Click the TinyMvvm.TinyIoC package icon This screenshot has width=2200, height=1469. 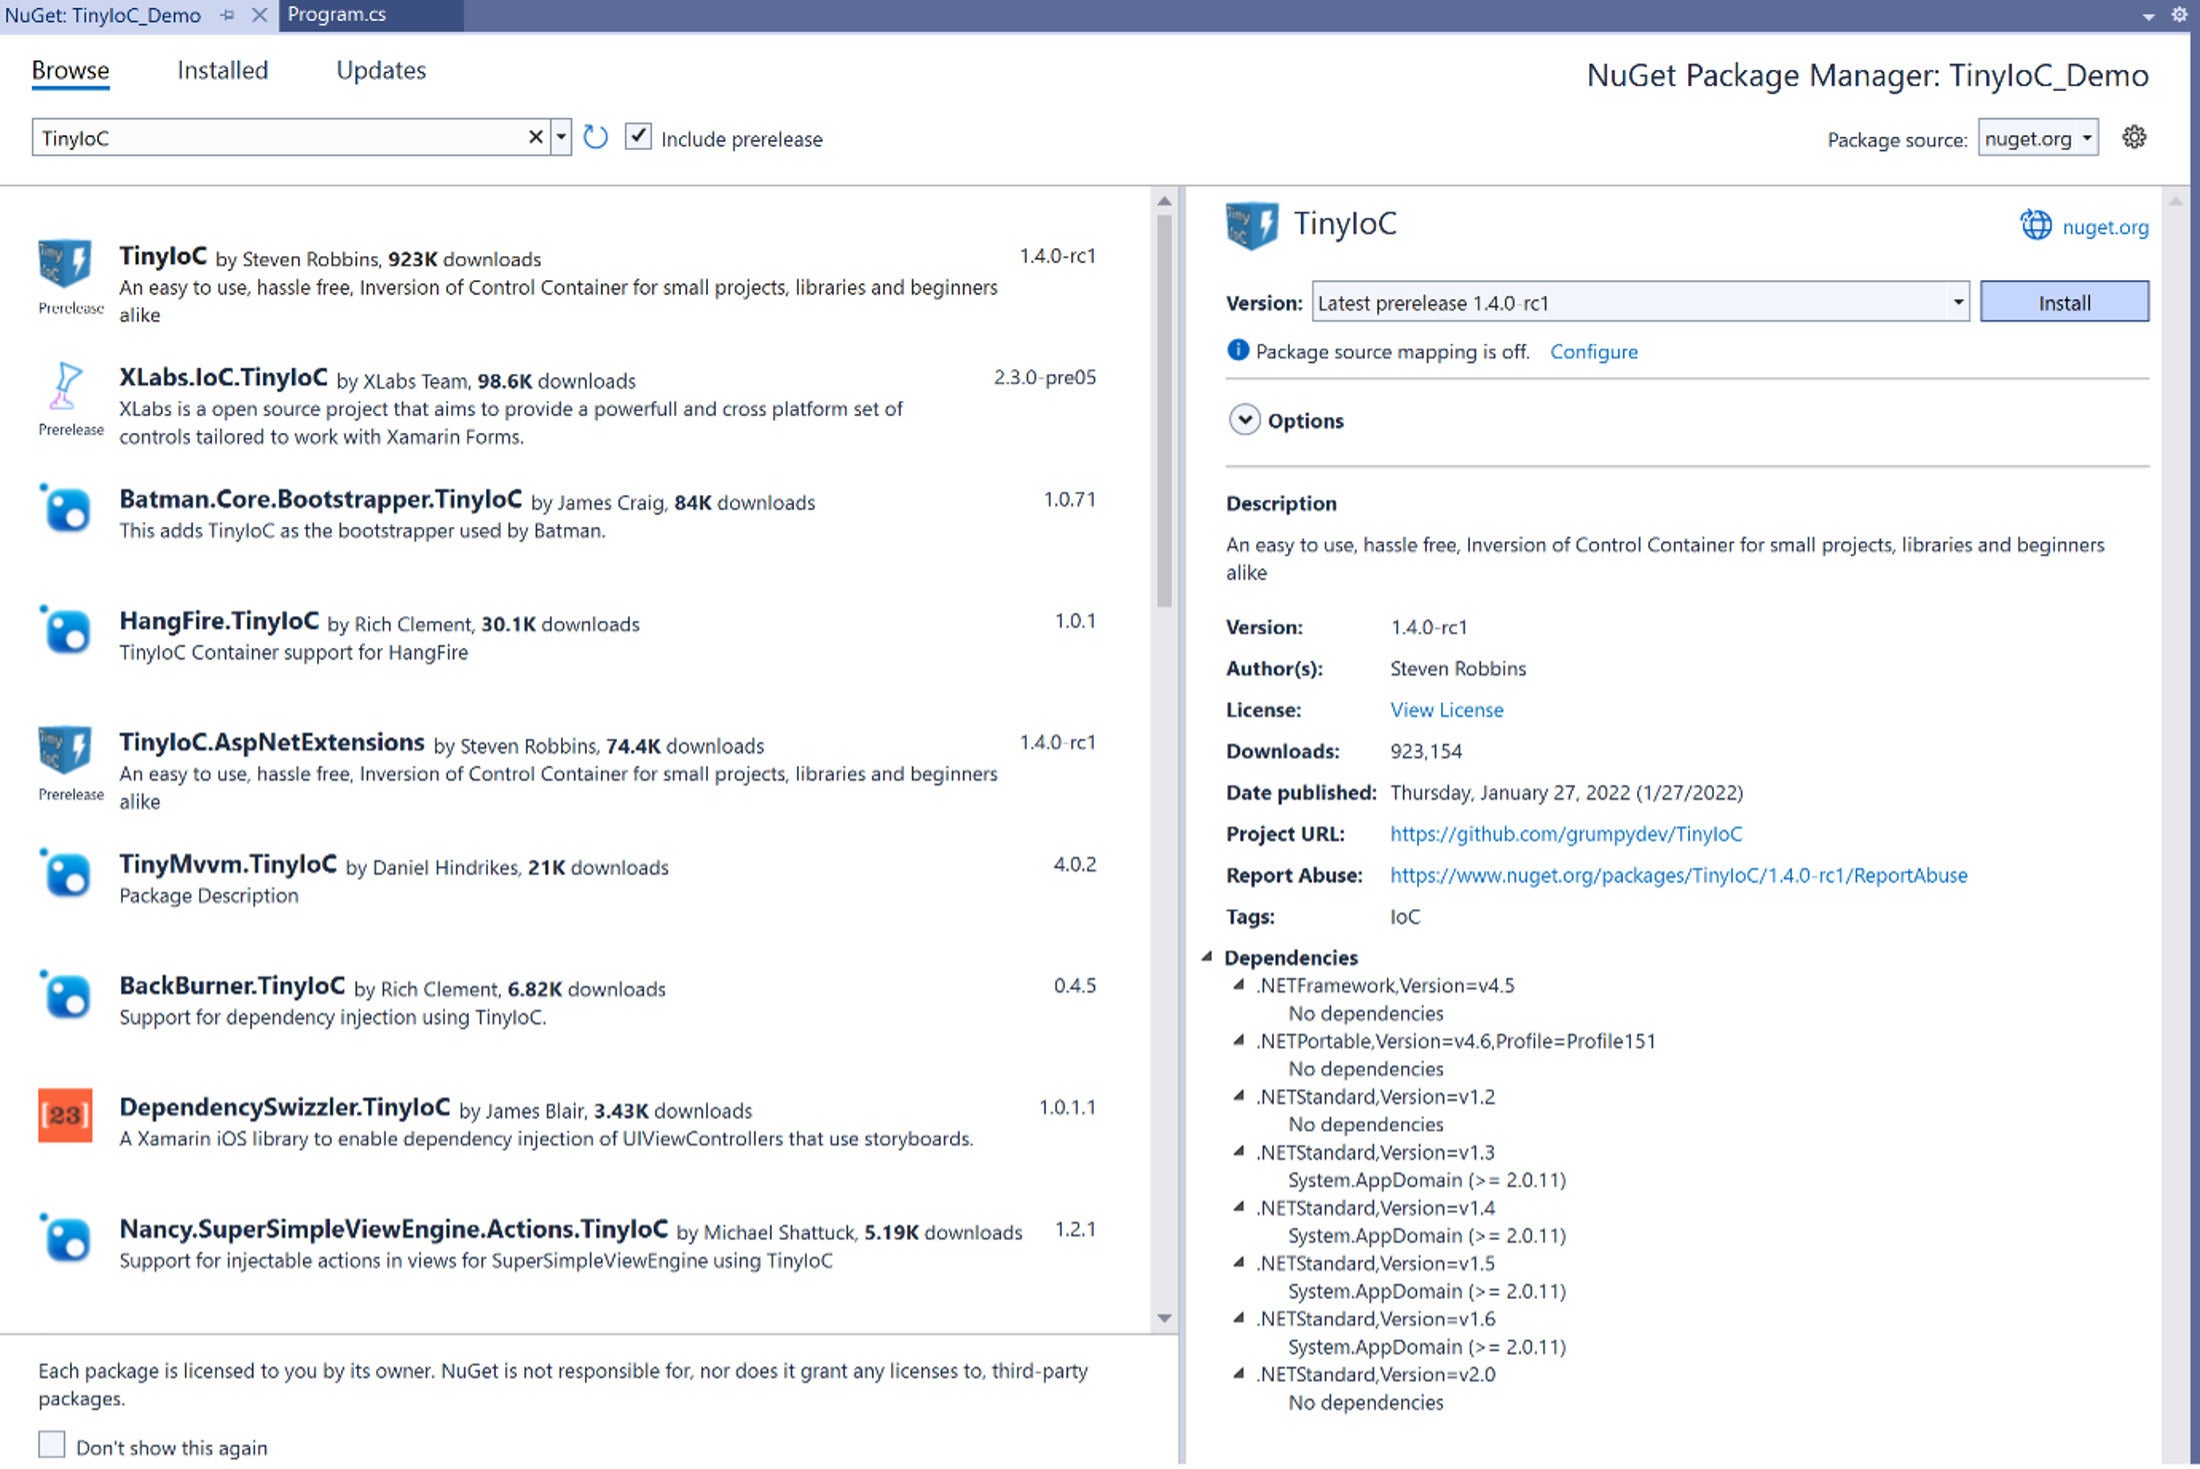[x=65, y=873]
